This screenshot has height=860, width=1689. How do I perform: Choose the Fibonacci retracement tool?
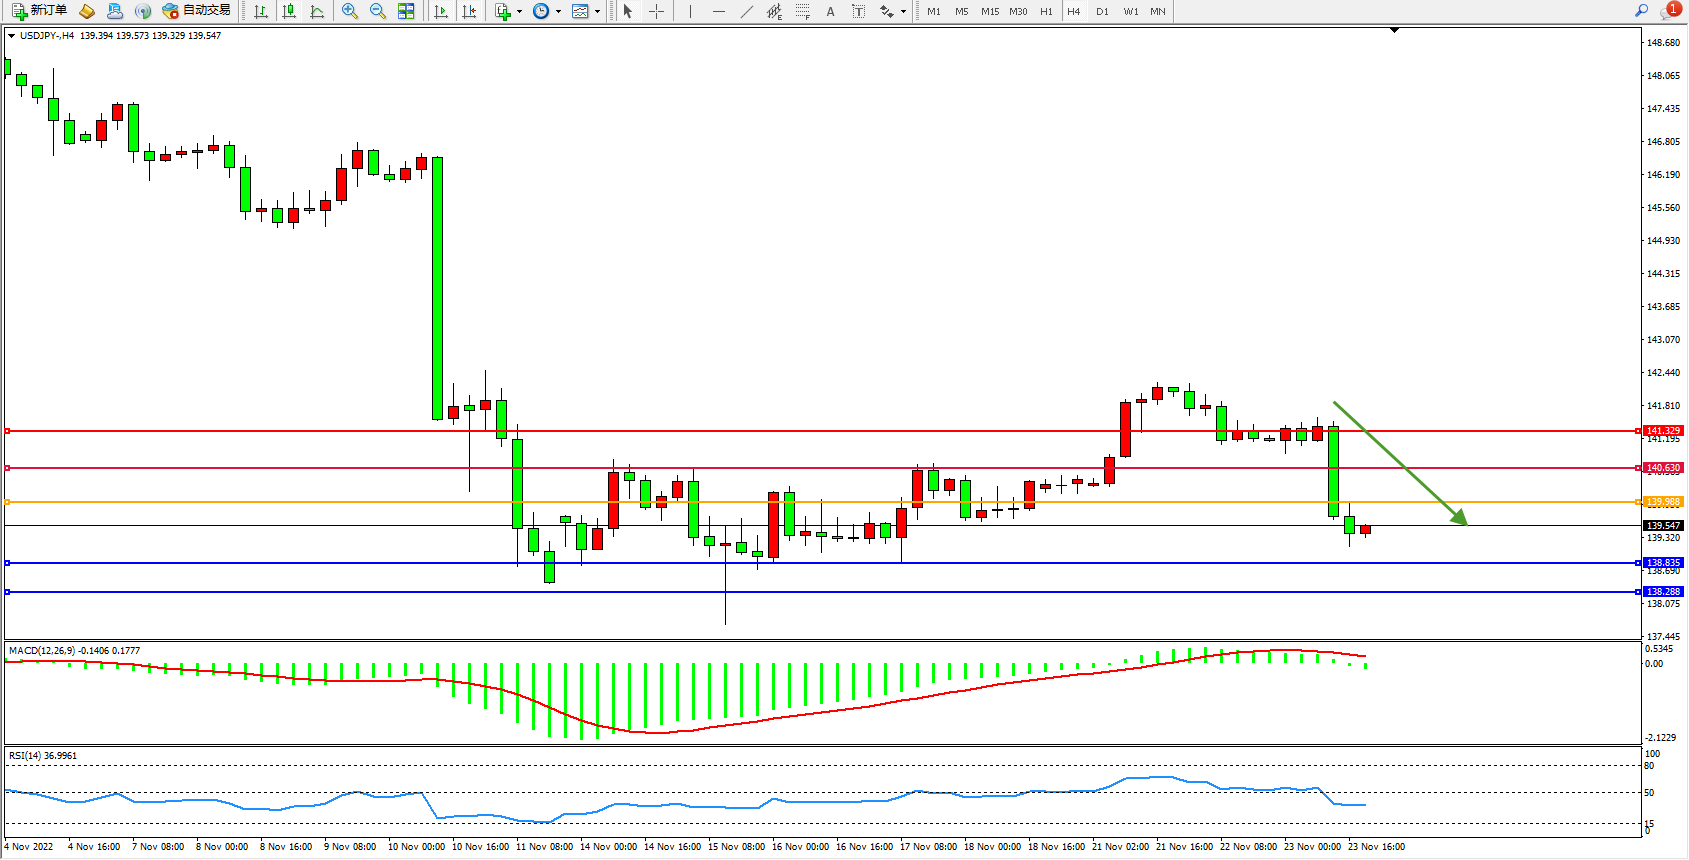803,11
